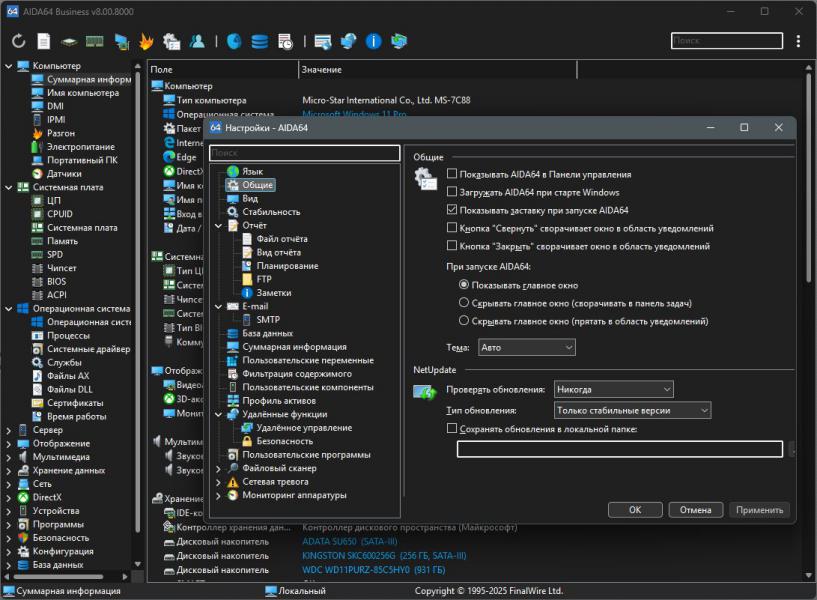Enable 'Загружать AIDA64 при старте Windows'
This screenshot has height=600, width=817.
452,192
